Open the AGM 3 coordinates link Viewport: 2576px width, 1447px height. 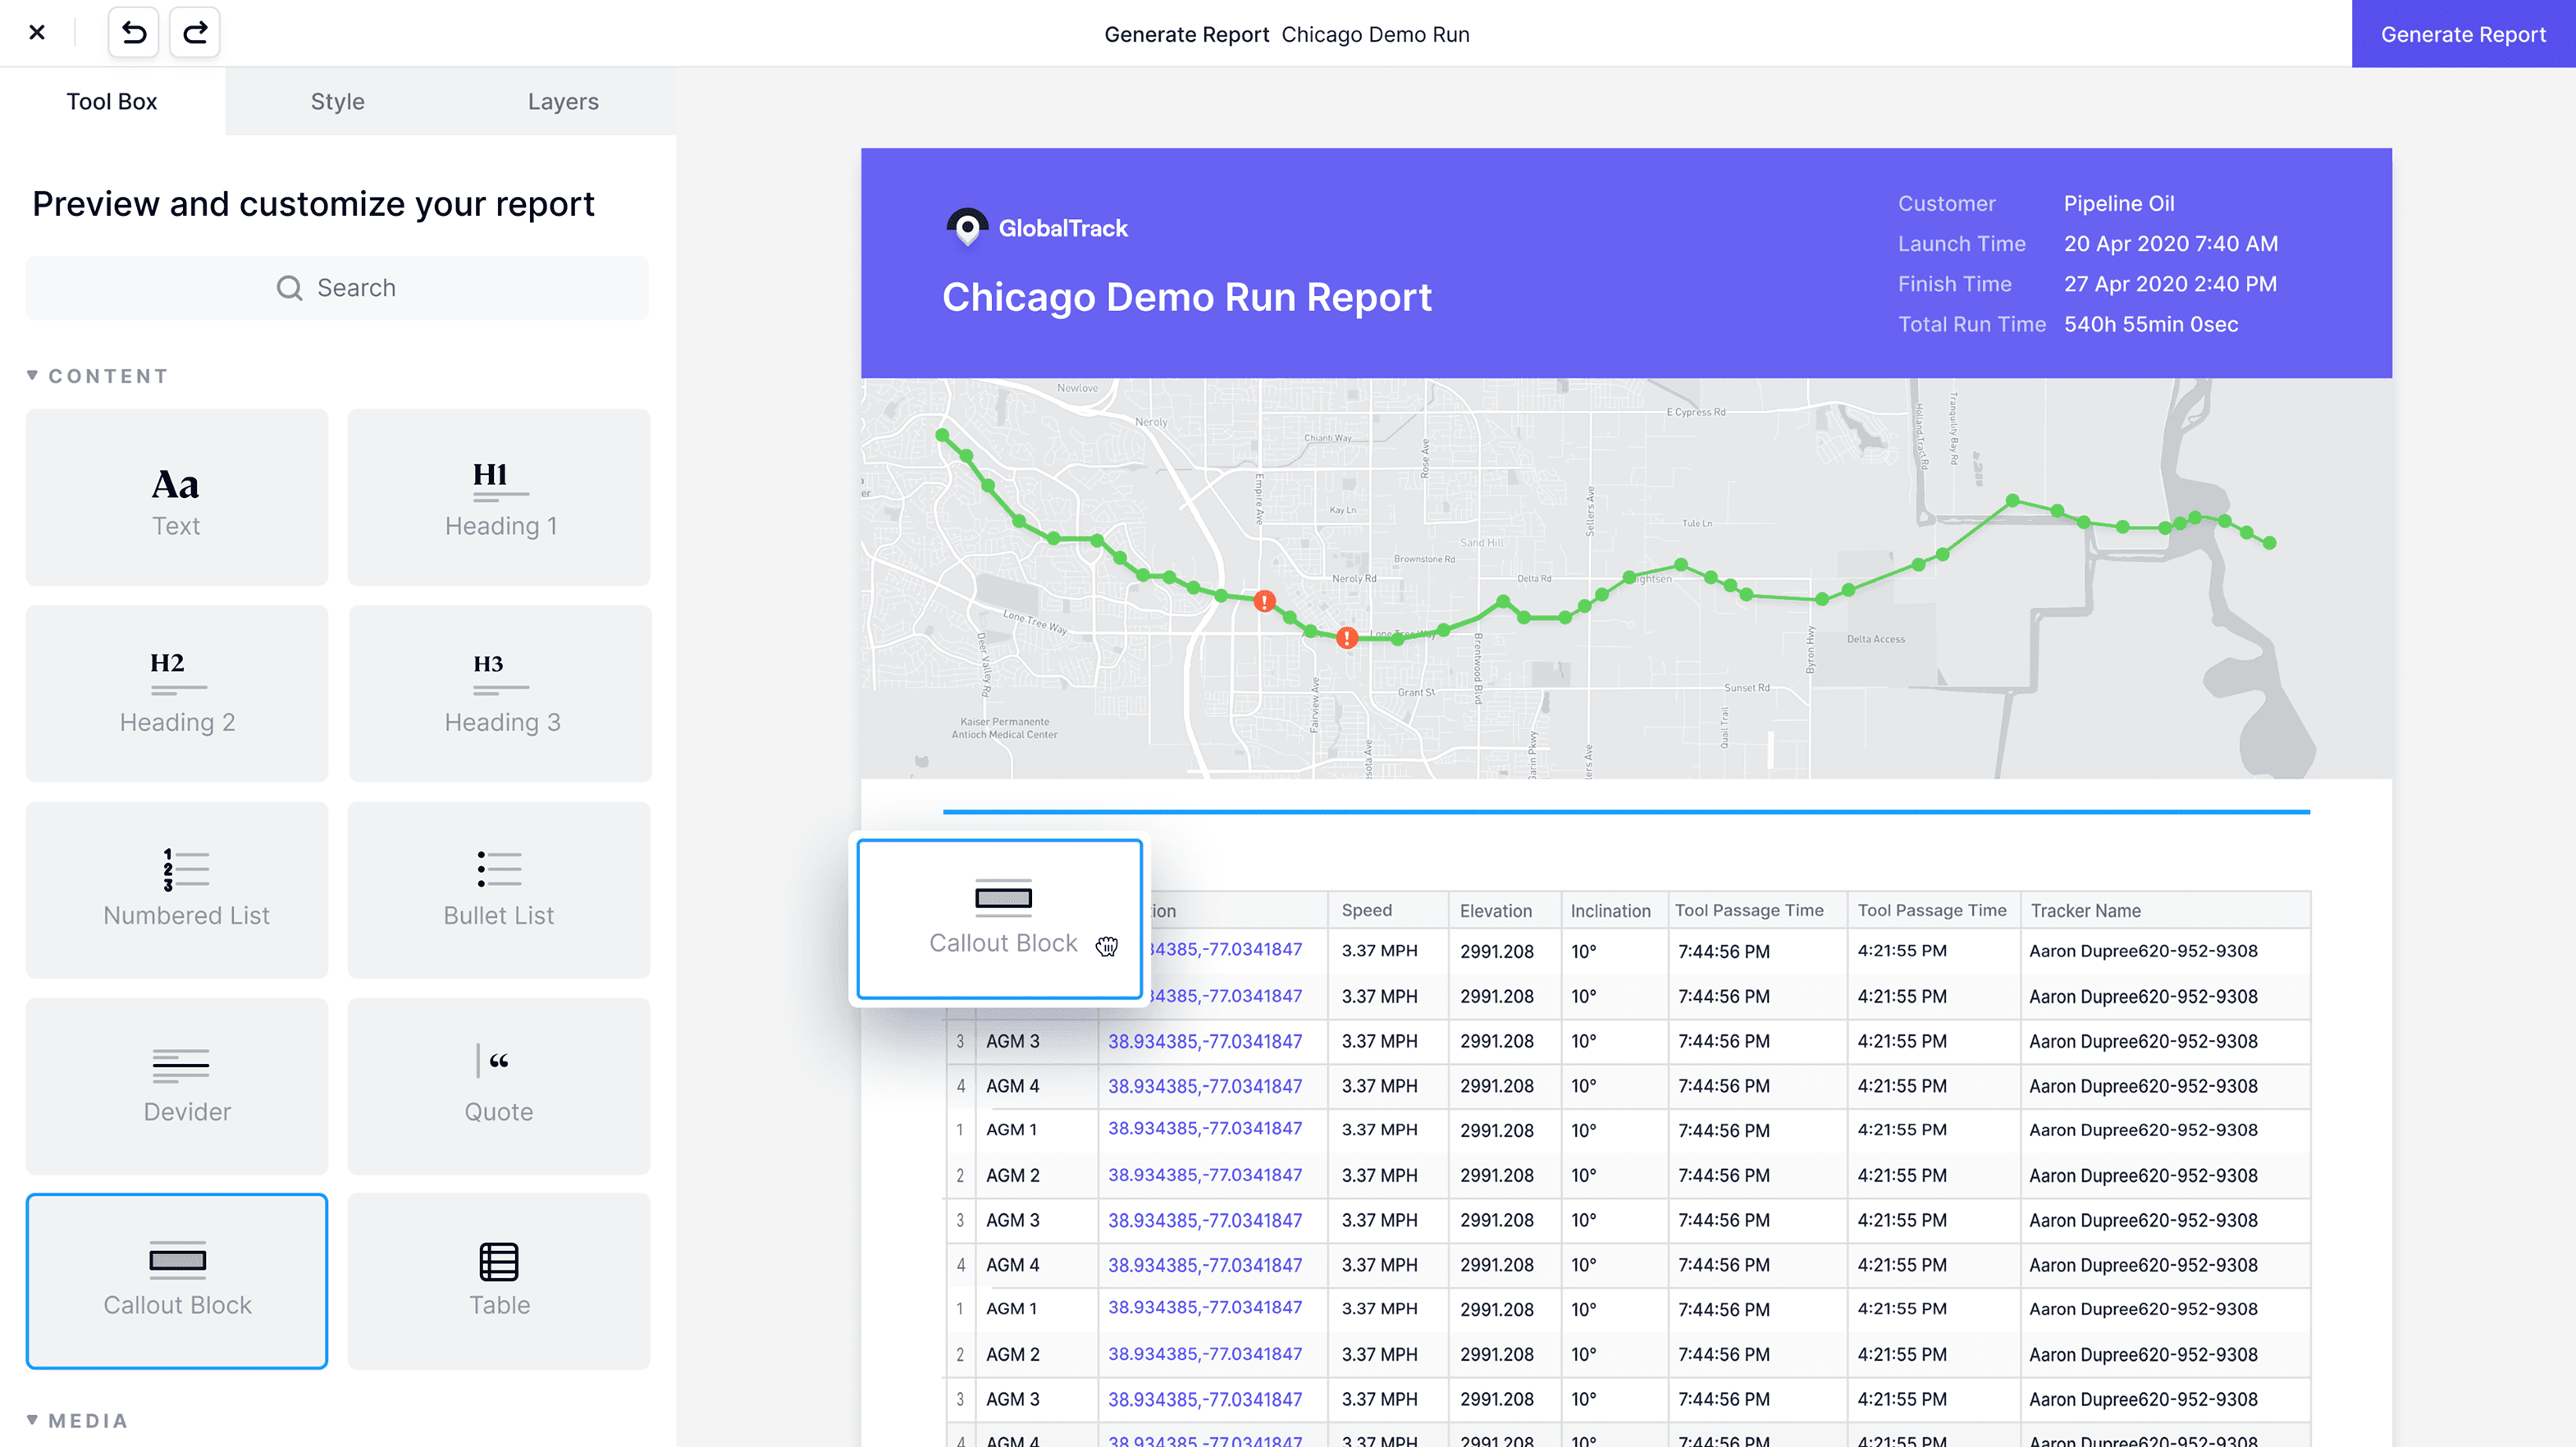[x=1204, y=1041]
